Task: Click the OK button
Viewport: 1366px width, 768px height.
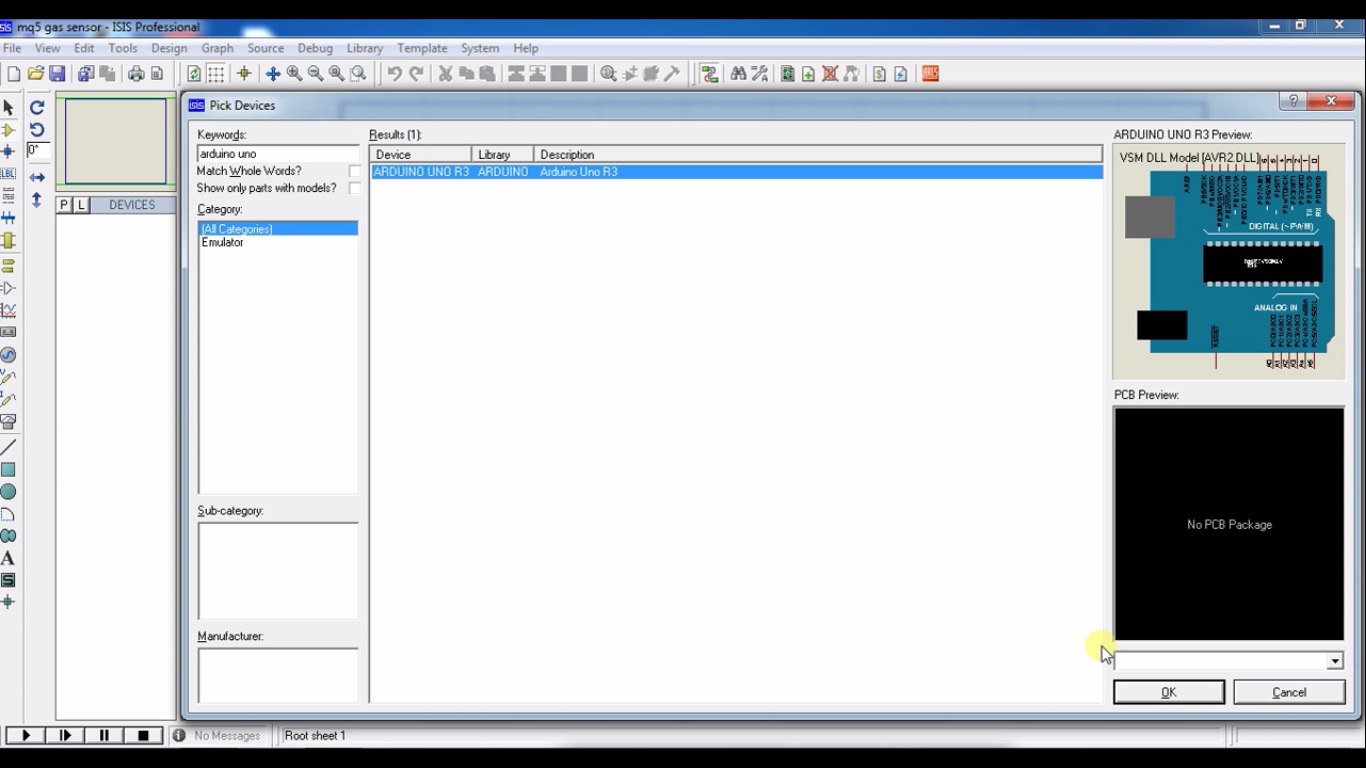Action: [1169, 692]
